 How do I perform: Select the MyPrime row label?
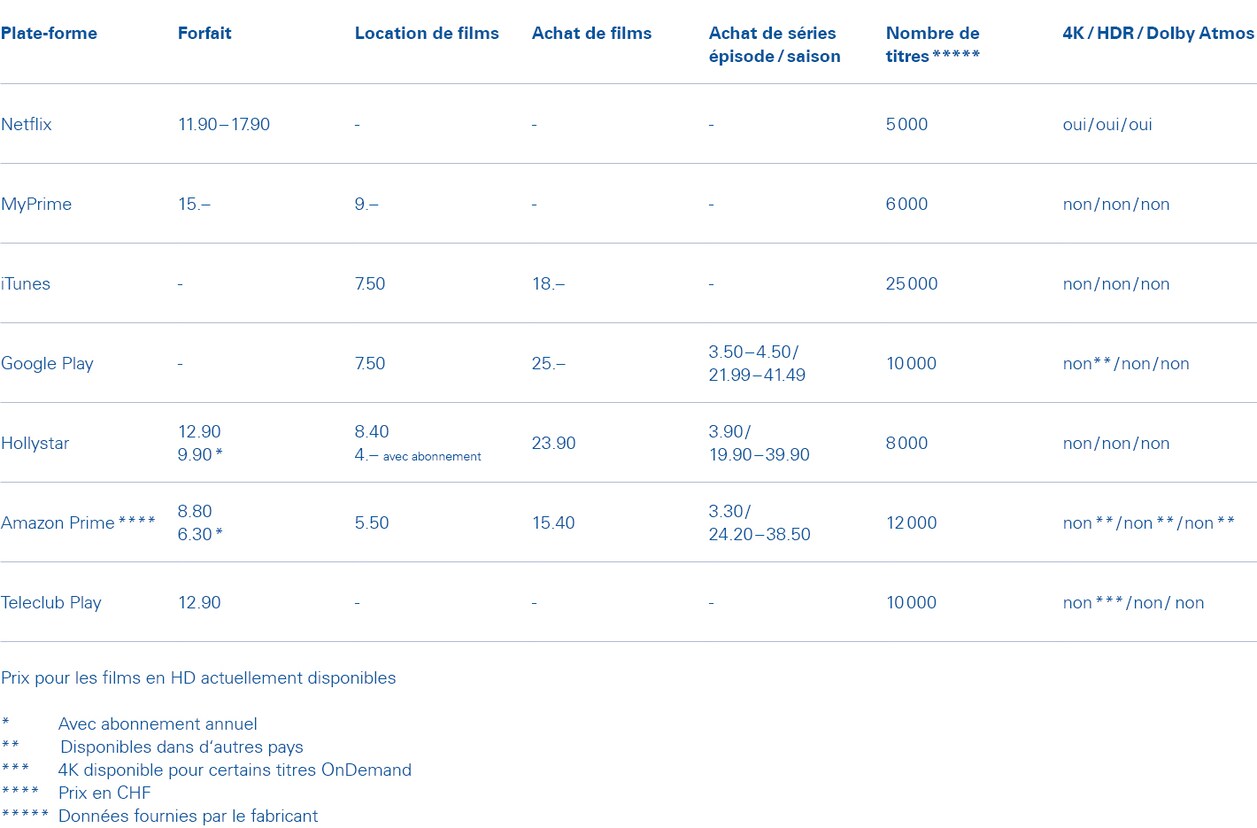tap(37, 204)
